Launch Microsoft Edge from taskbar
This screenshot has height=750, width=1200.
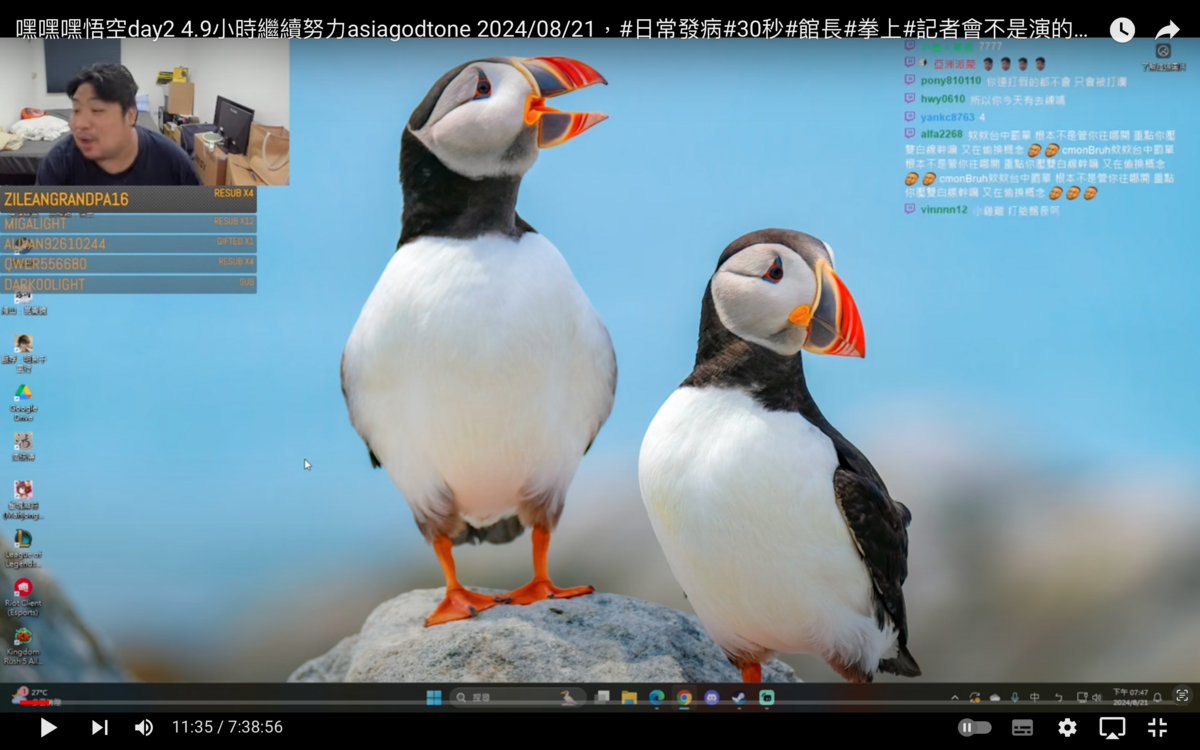pos(656,697)
